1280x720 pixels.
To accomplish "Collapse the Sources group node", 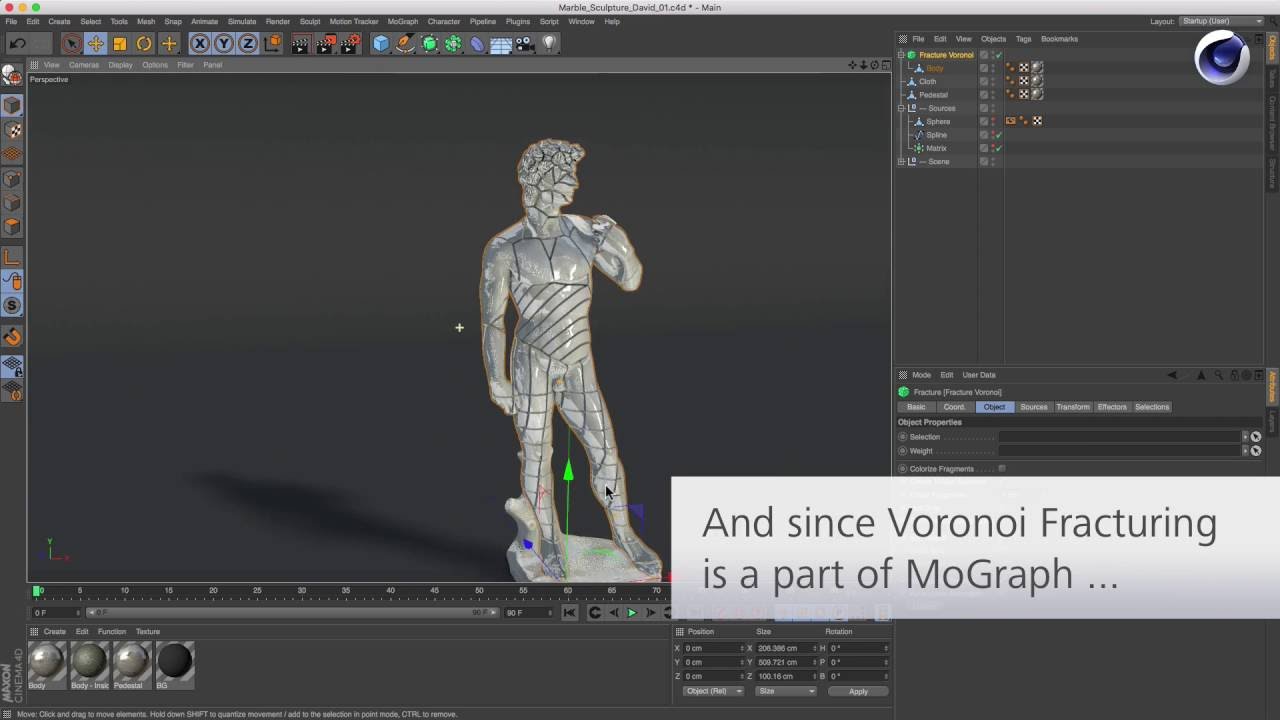I will tap(901, 108).
